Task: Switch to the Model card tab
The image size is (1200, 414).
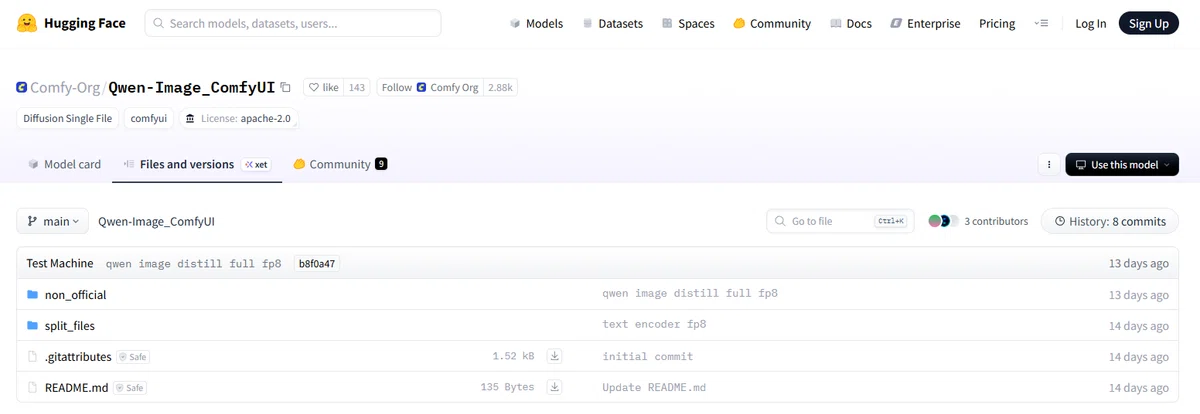Action: pyautogui.click(x=65, y=164)
